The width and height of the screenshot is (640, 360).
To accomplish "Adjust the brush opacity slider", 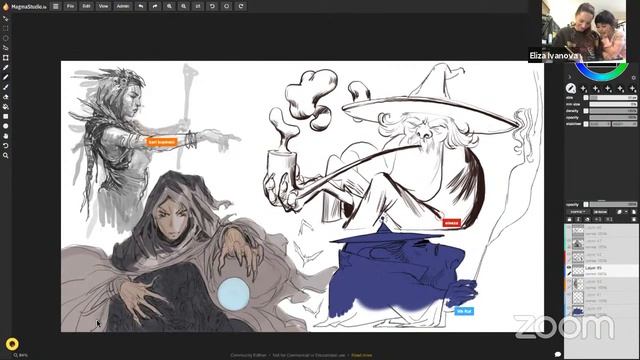I will [x=613, y=118].
